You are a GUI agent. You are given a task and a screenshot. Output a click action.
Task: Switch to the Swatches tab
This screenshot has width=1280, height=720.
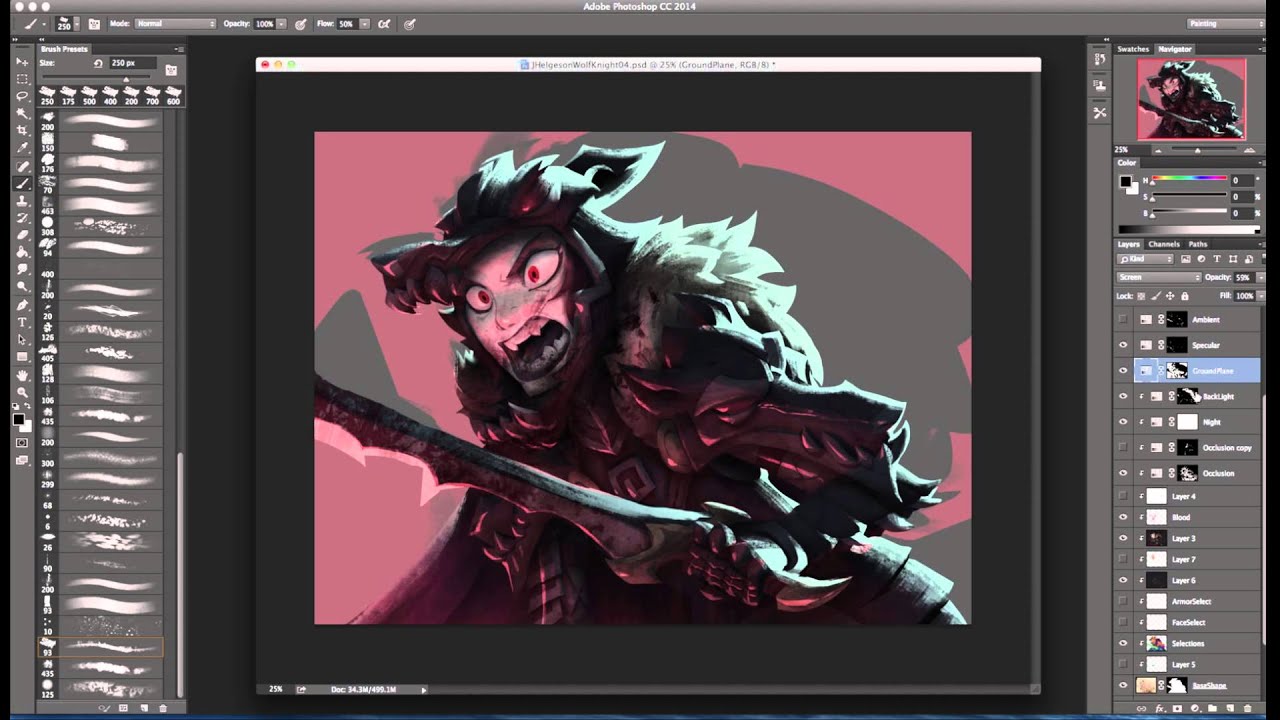[1133, 49]
